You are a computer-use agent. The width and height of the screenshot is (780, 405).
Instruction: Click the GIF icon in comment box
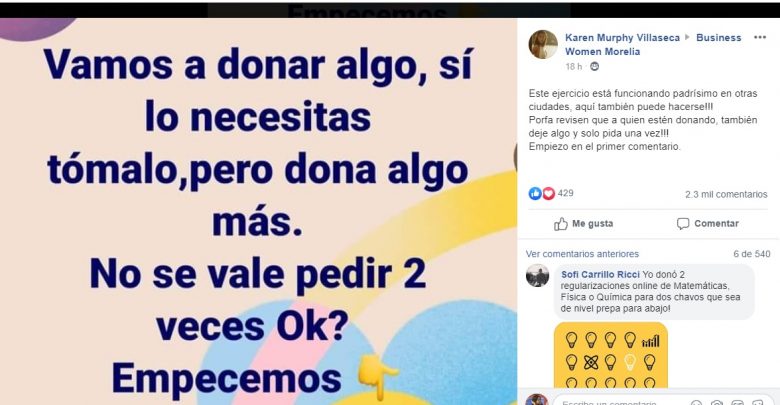click(737, 403)
